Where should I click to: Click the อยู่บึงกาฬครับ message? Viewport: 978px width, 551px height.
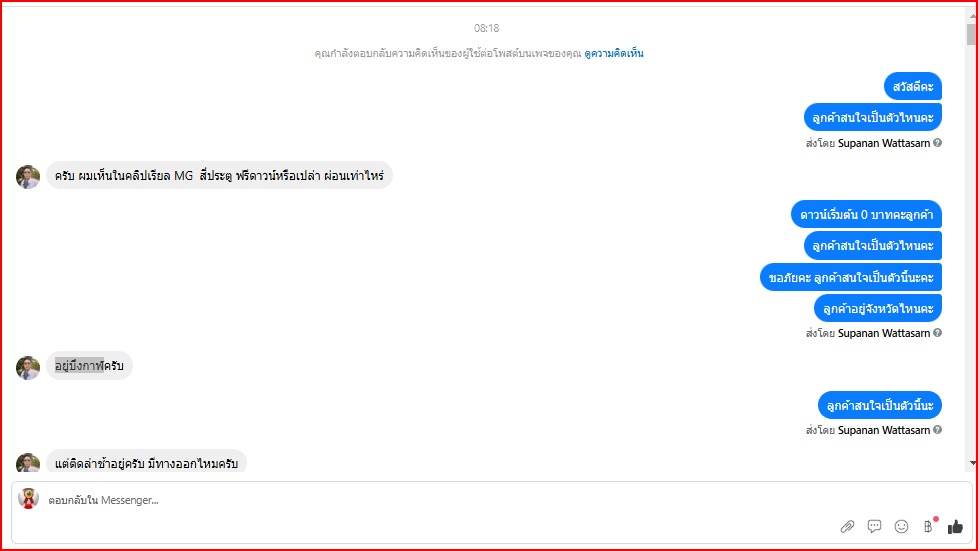[89, 366]
